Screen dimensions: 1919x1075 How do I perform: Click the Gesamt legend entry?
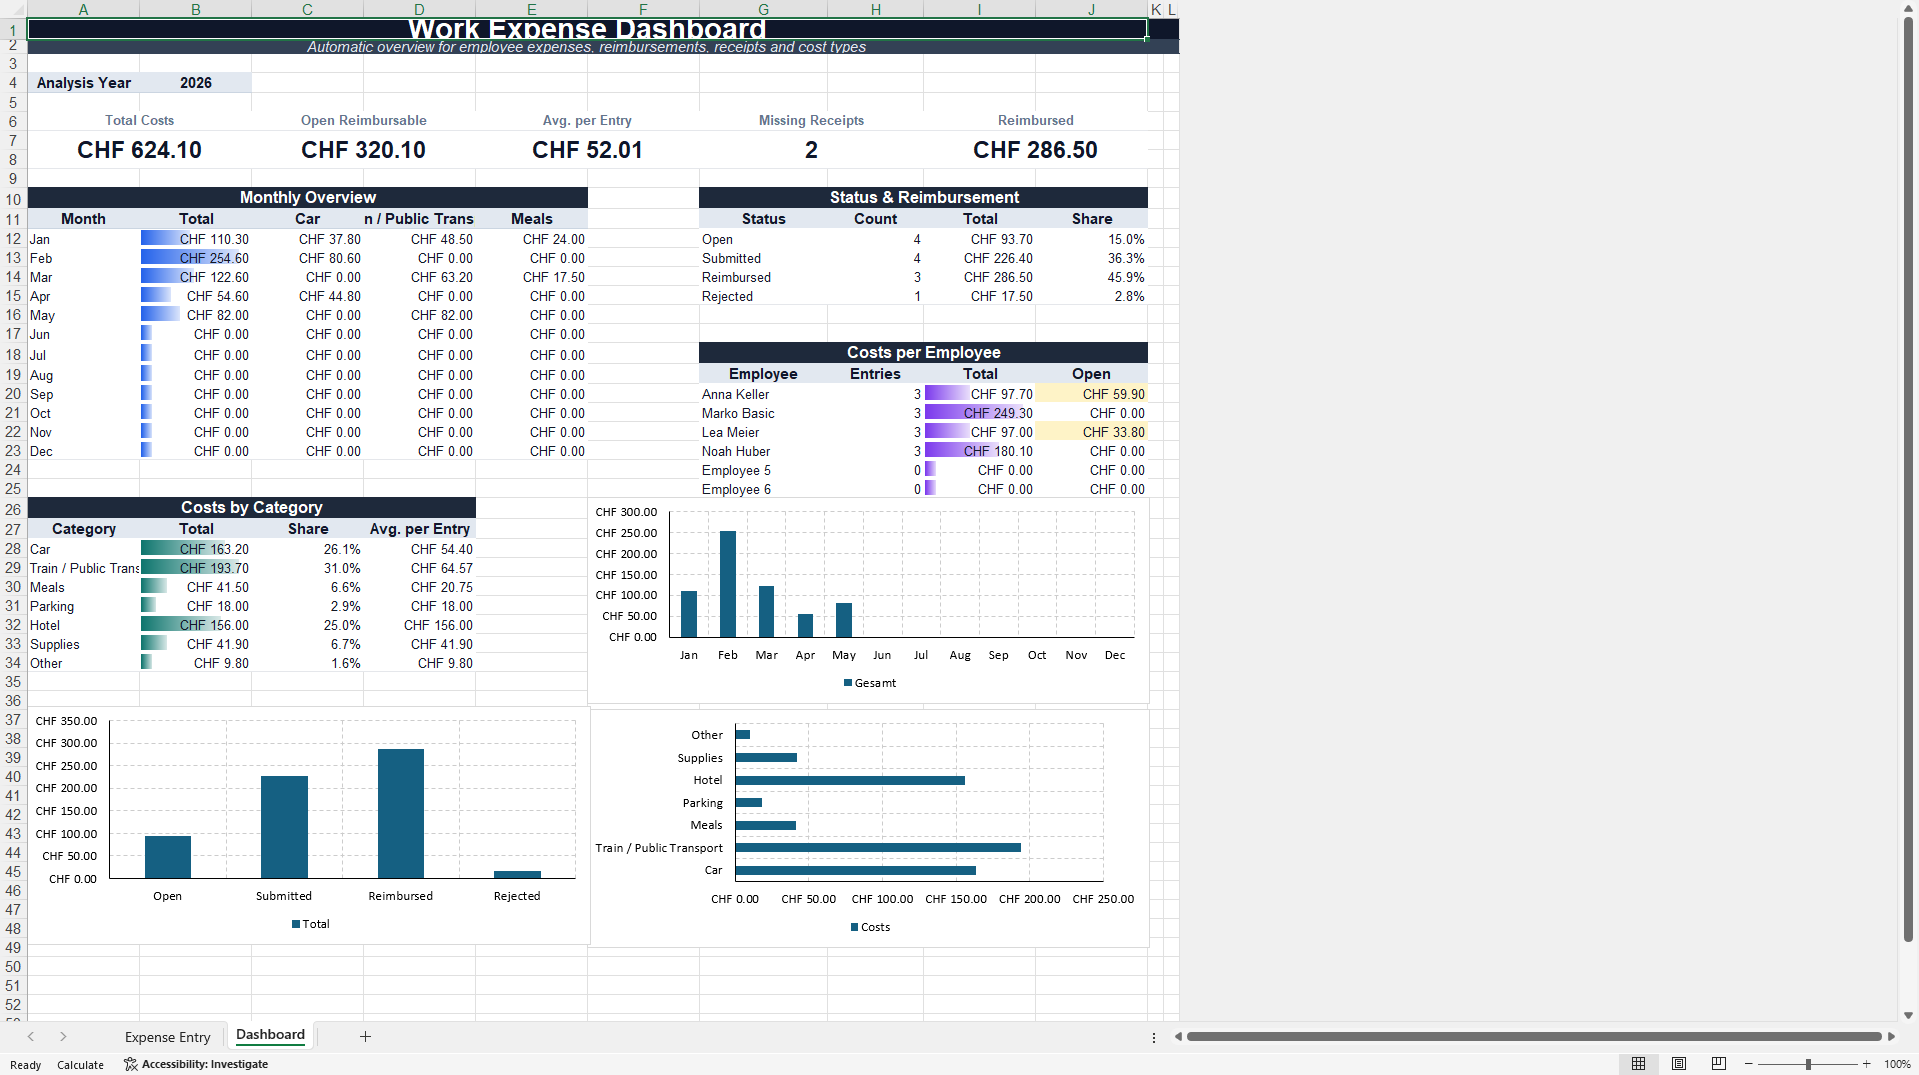tap(870, 683)
